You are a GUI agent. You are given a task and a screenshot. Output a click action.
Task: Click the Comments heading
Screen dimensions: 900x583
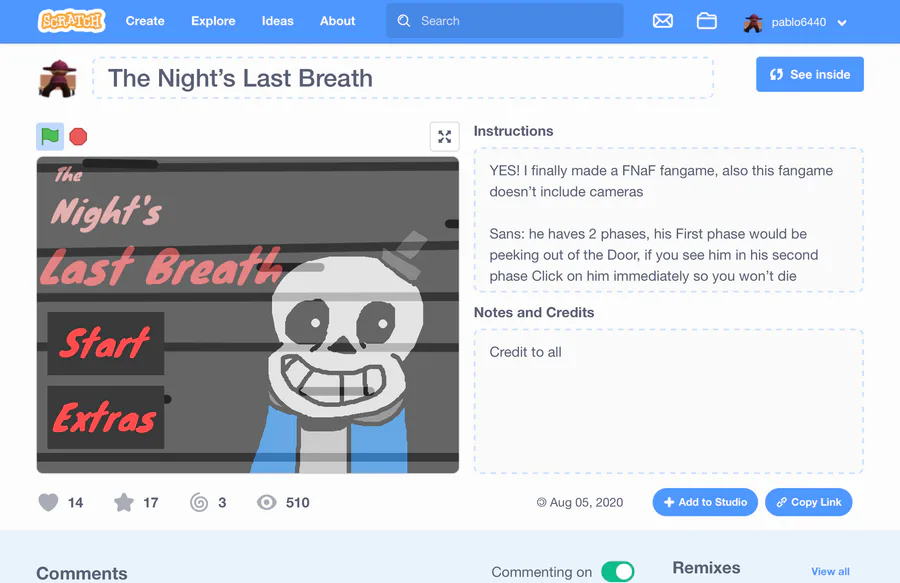(82, 573)
